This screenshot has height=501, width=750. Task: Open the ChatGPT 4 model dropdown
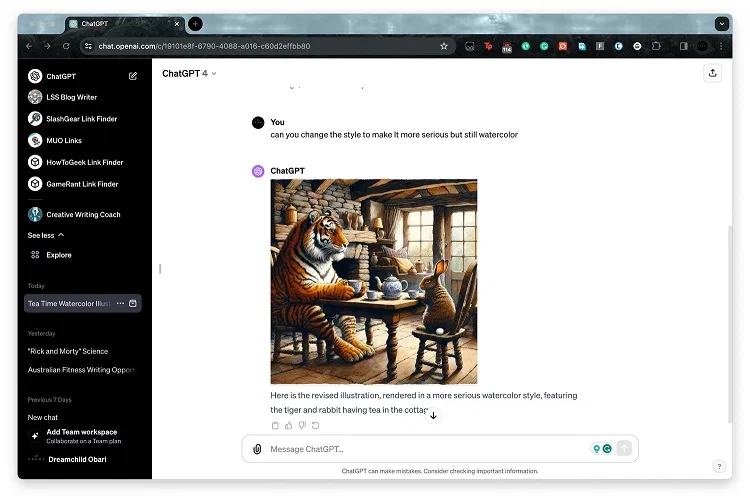[x=189, y=73]
